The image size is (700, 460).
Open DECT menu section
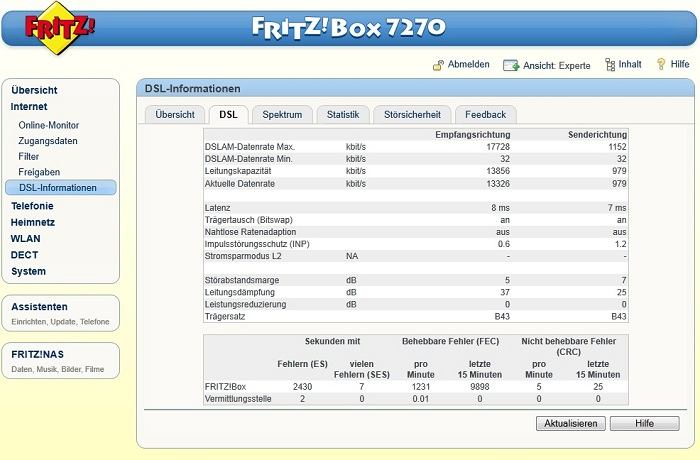[25, 255]
